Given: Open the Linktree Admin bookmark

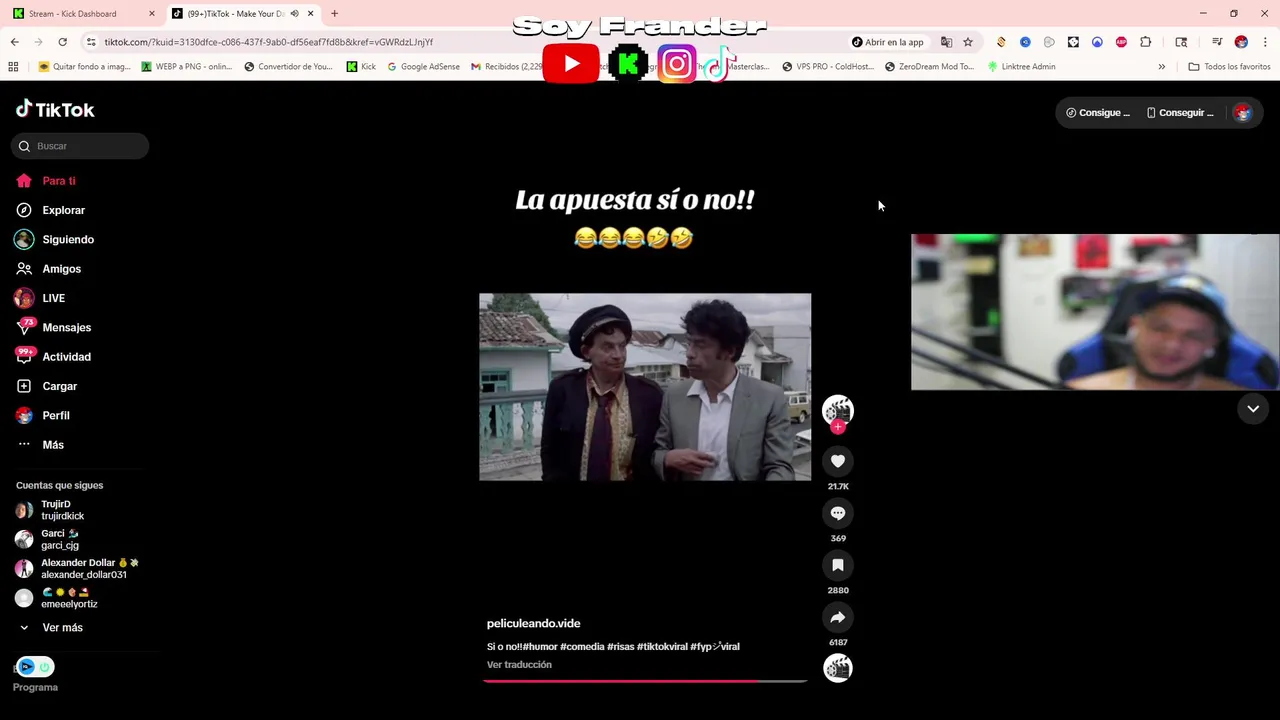Looking at the screenshot, I should tap(1021, 67).
